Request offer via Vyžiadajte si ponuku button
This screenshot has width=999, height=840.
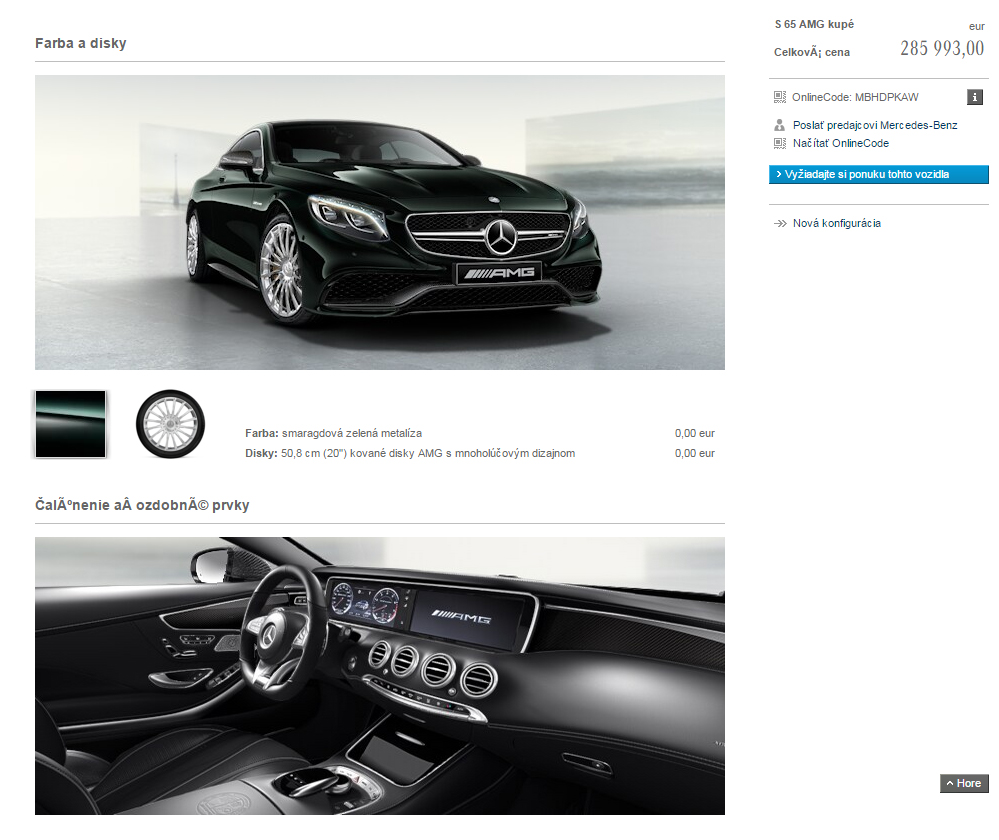(878, 174)
